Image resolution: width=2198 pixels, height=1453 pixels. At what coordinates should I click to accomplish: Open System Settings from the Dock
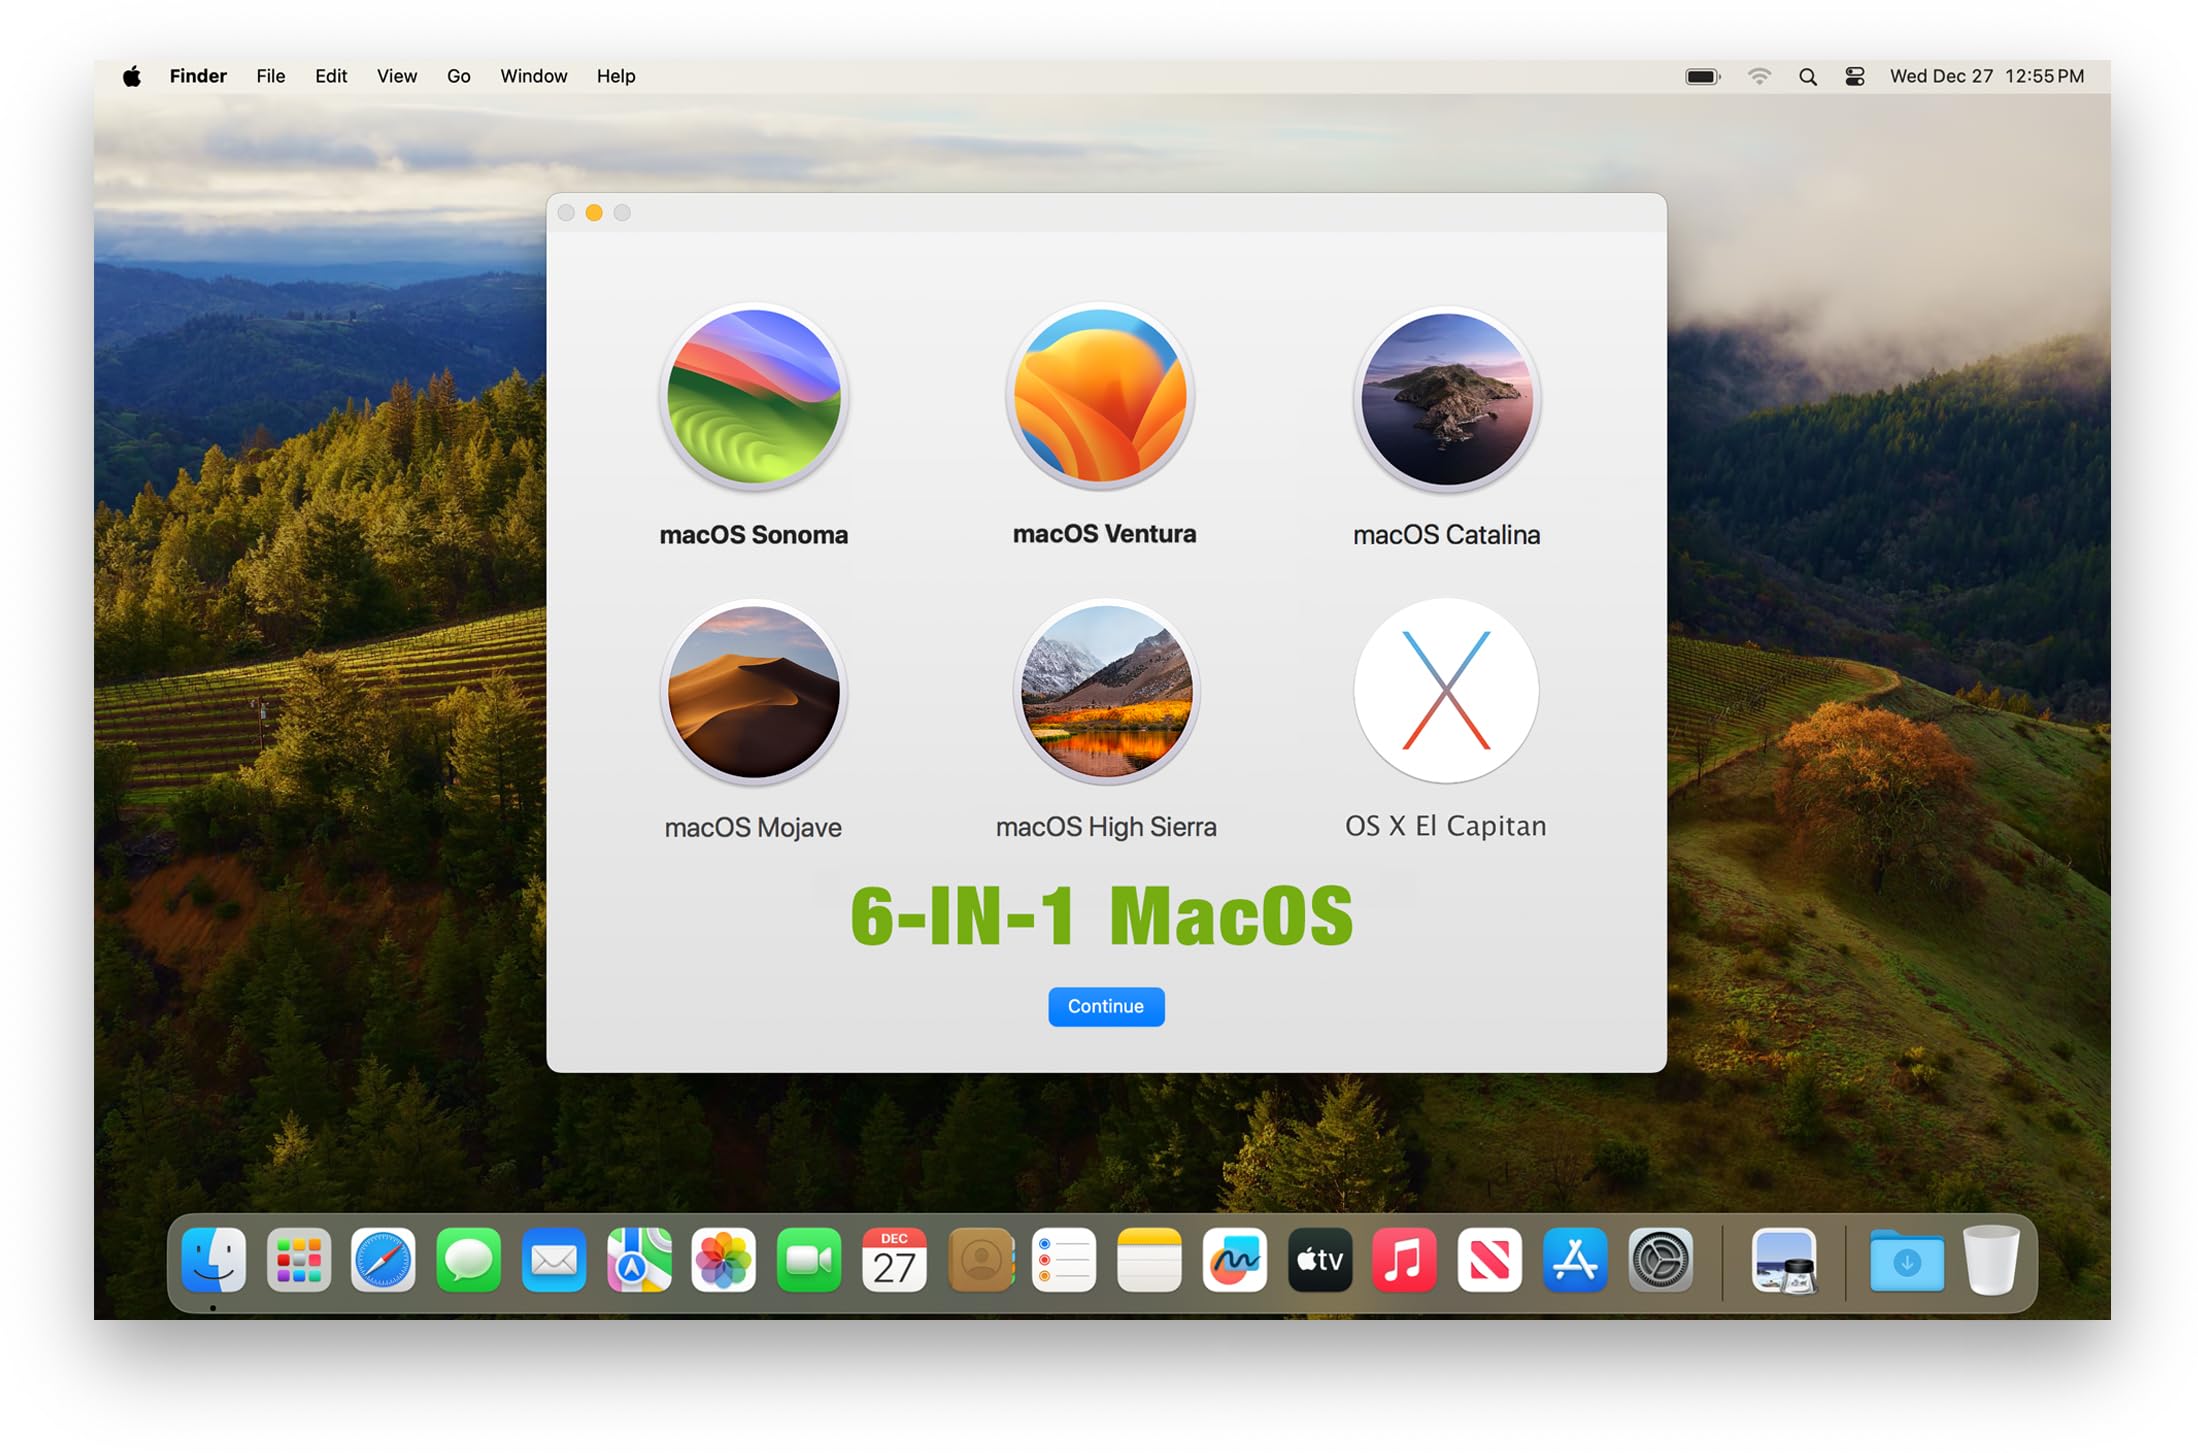click(1660, 1261)
